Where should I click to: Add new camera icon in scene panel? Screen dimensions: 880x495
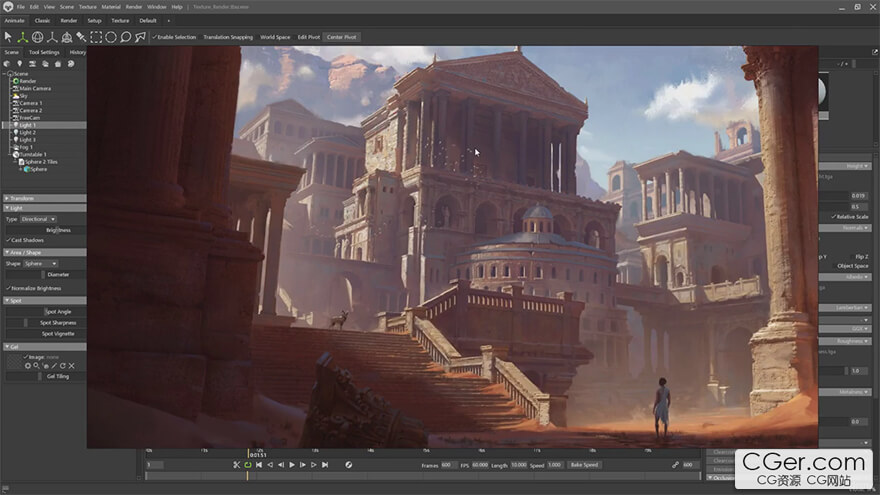(x=33, y=64)
